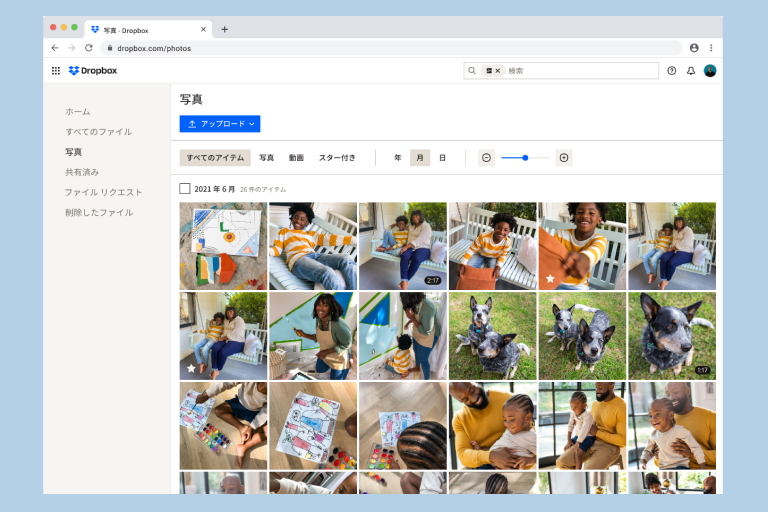Viewport: 768px width, 512px height.
Task: Open 共有済み in sidebar
Action: click(82, 172)
